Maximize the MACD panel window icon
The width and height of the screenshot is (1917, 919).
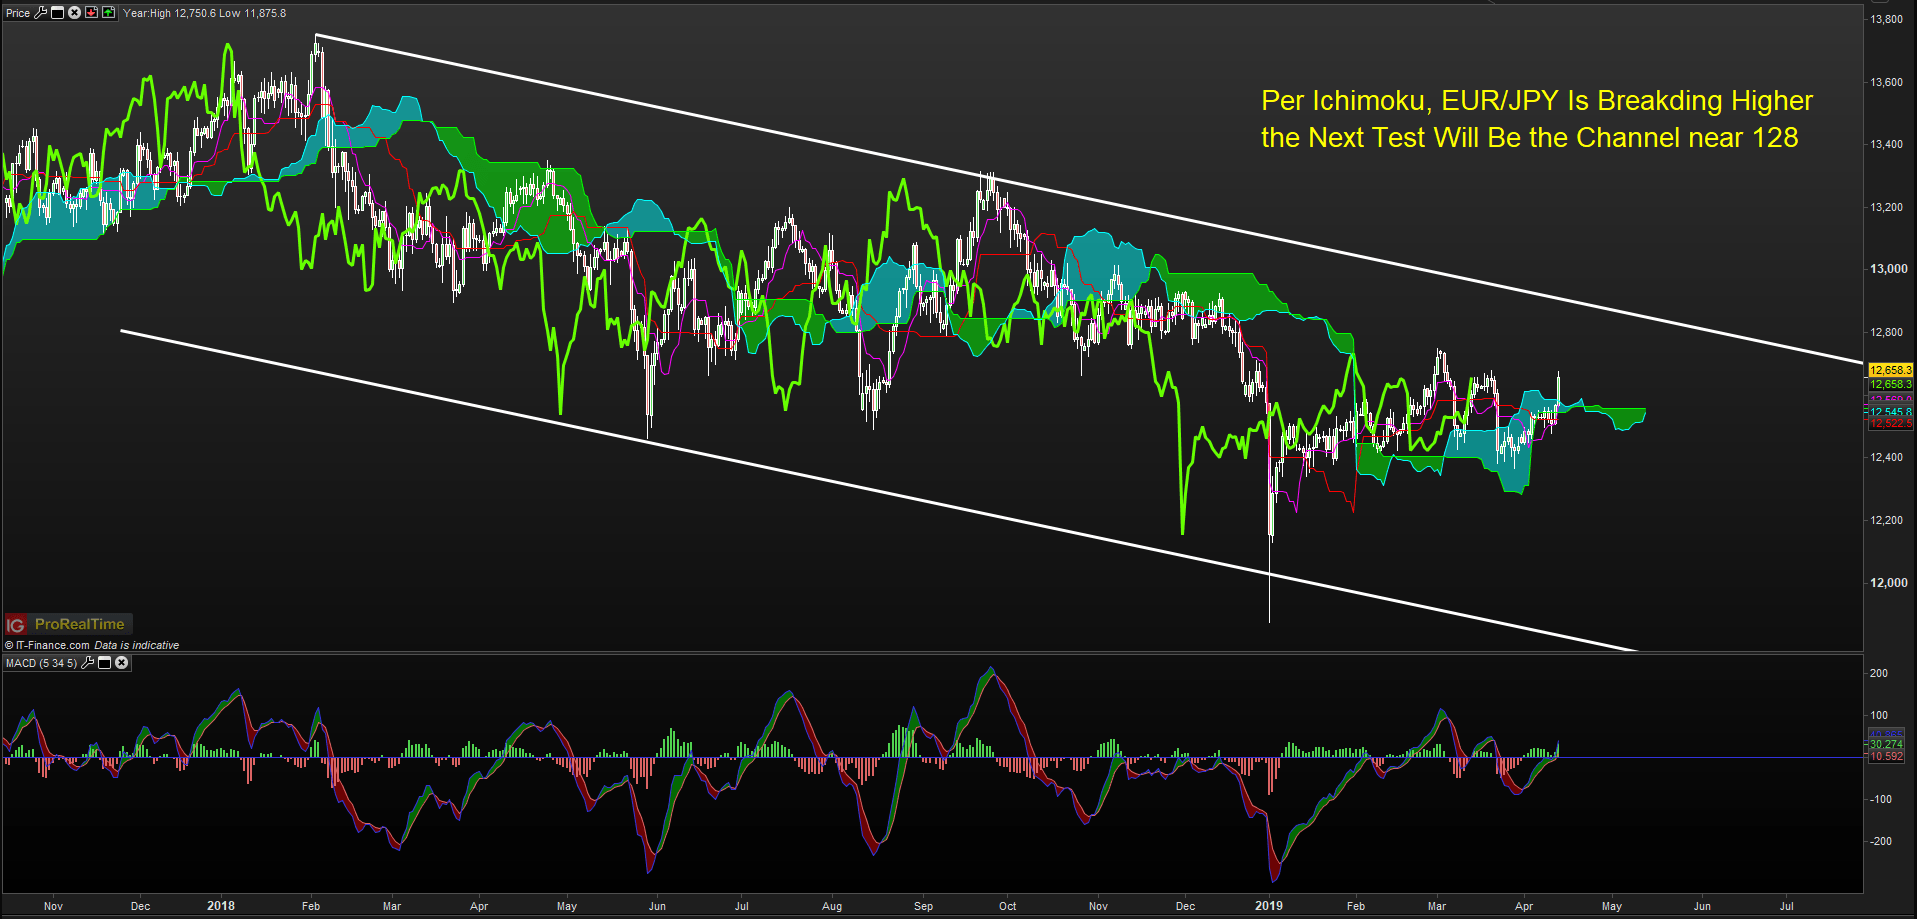coord(104,663)
